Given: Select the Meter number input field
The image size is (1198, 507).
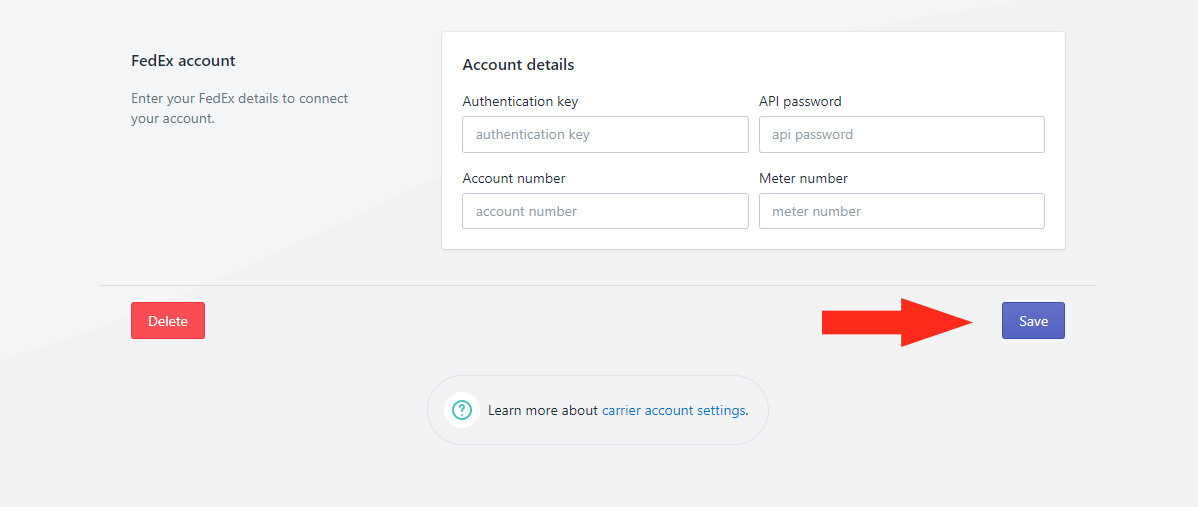Looking at the screenshot, I should [x=902, y=211].
